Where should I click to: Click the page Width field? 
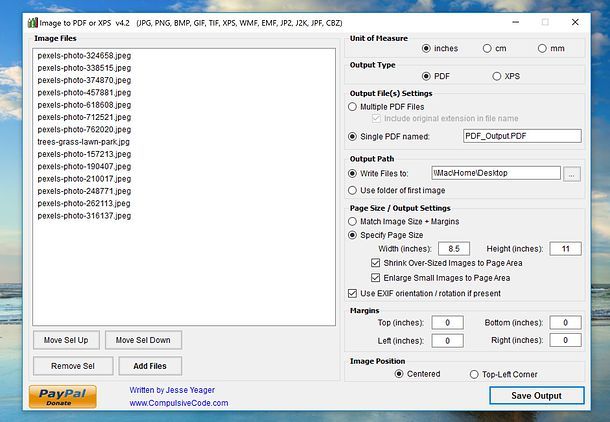coord(454,249)
